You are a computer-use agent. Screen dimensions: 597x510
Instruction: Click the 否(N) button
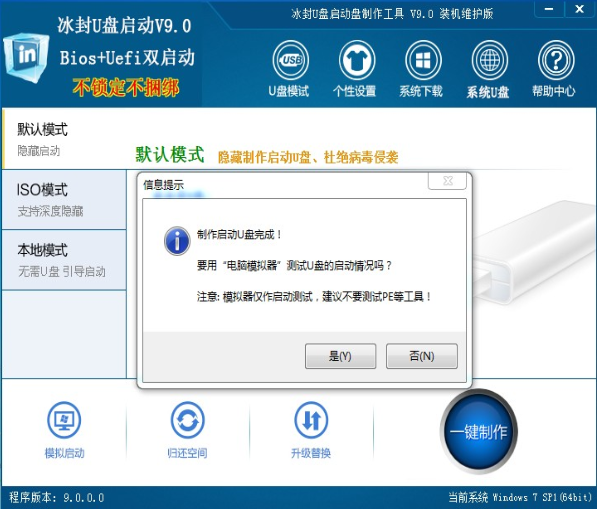point(422,356)
